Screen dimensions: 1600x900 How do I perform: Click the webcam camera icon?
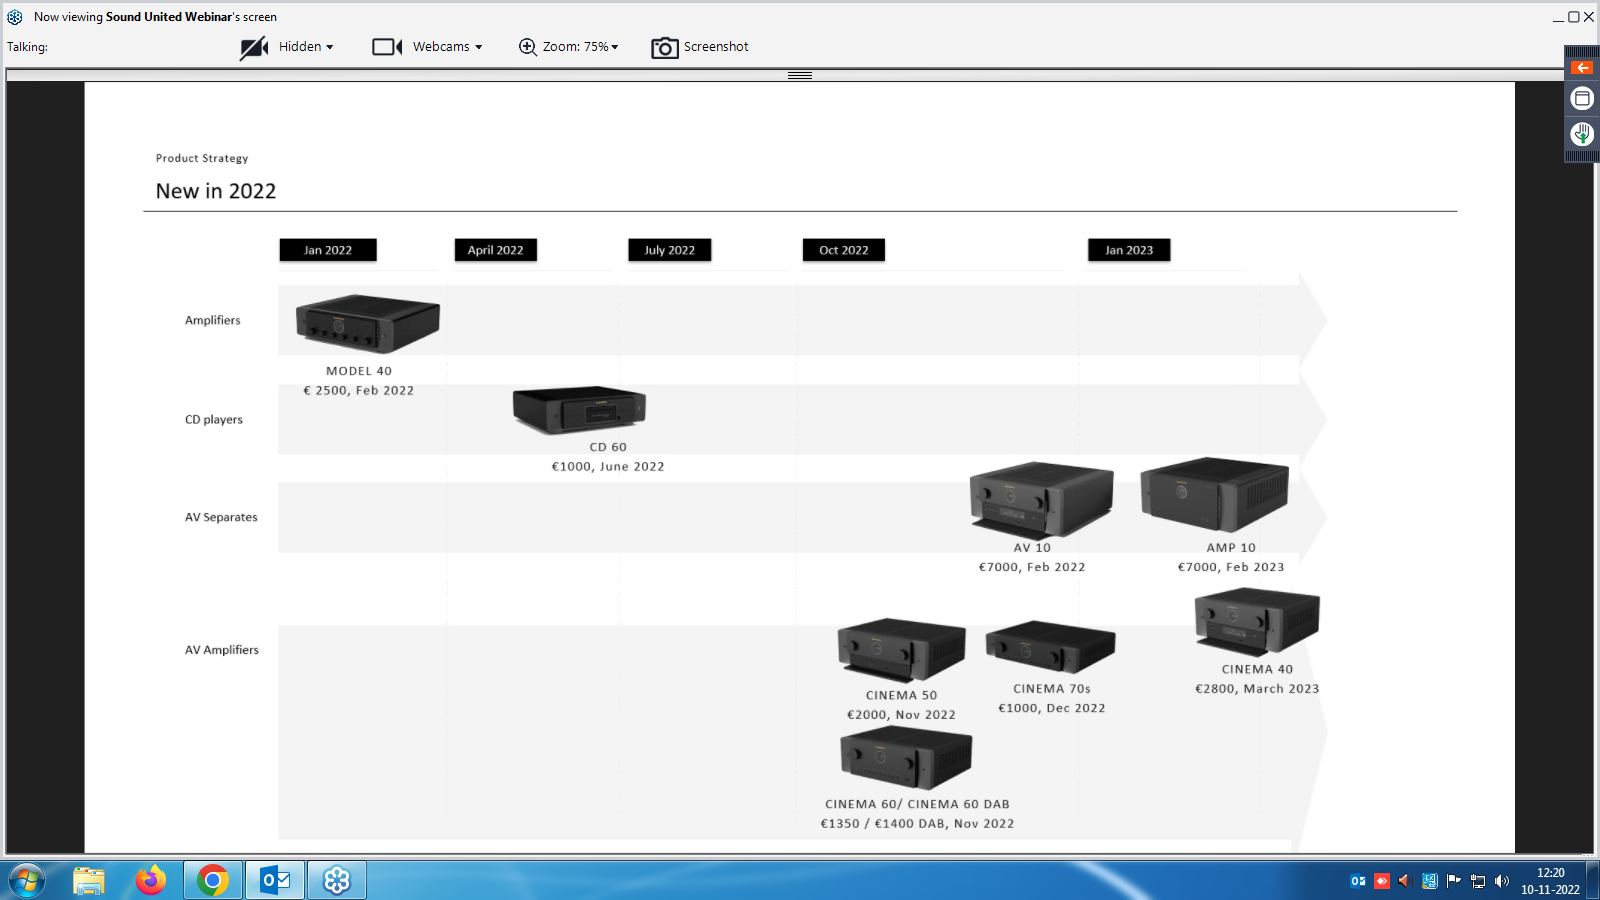coord(387,47)
